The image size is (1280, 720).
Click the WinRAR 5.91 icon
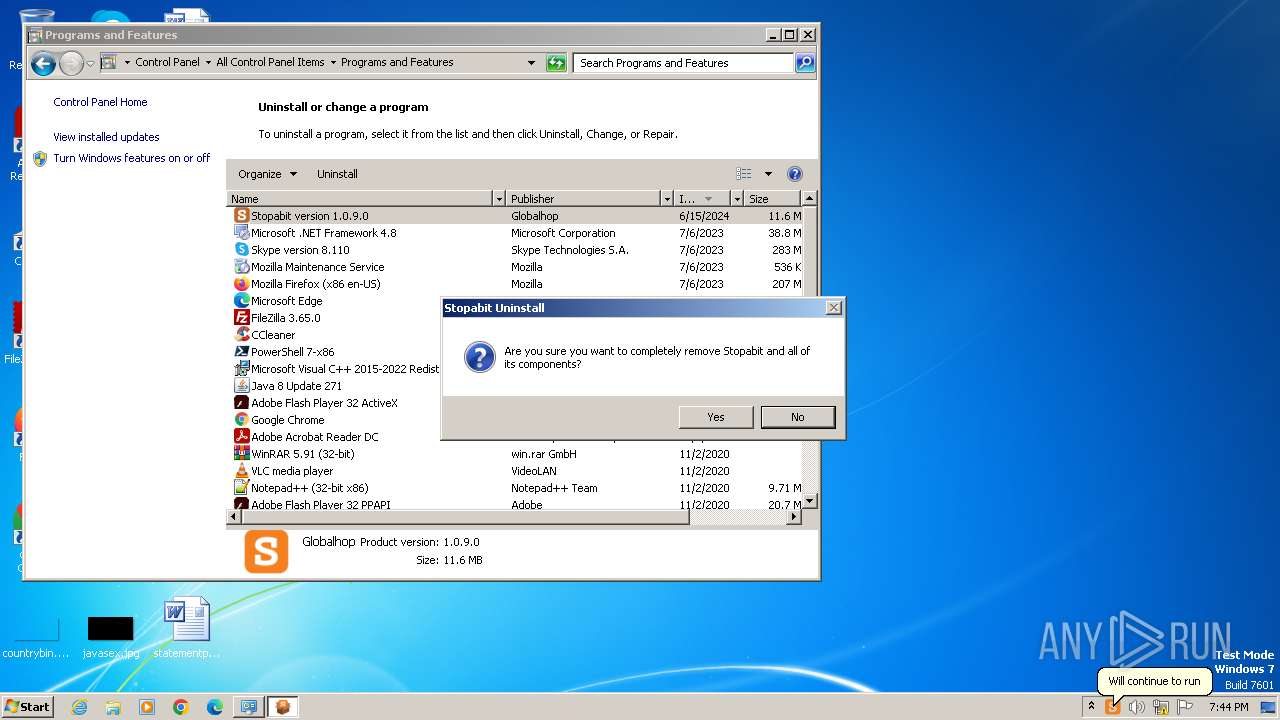point(241,454)
